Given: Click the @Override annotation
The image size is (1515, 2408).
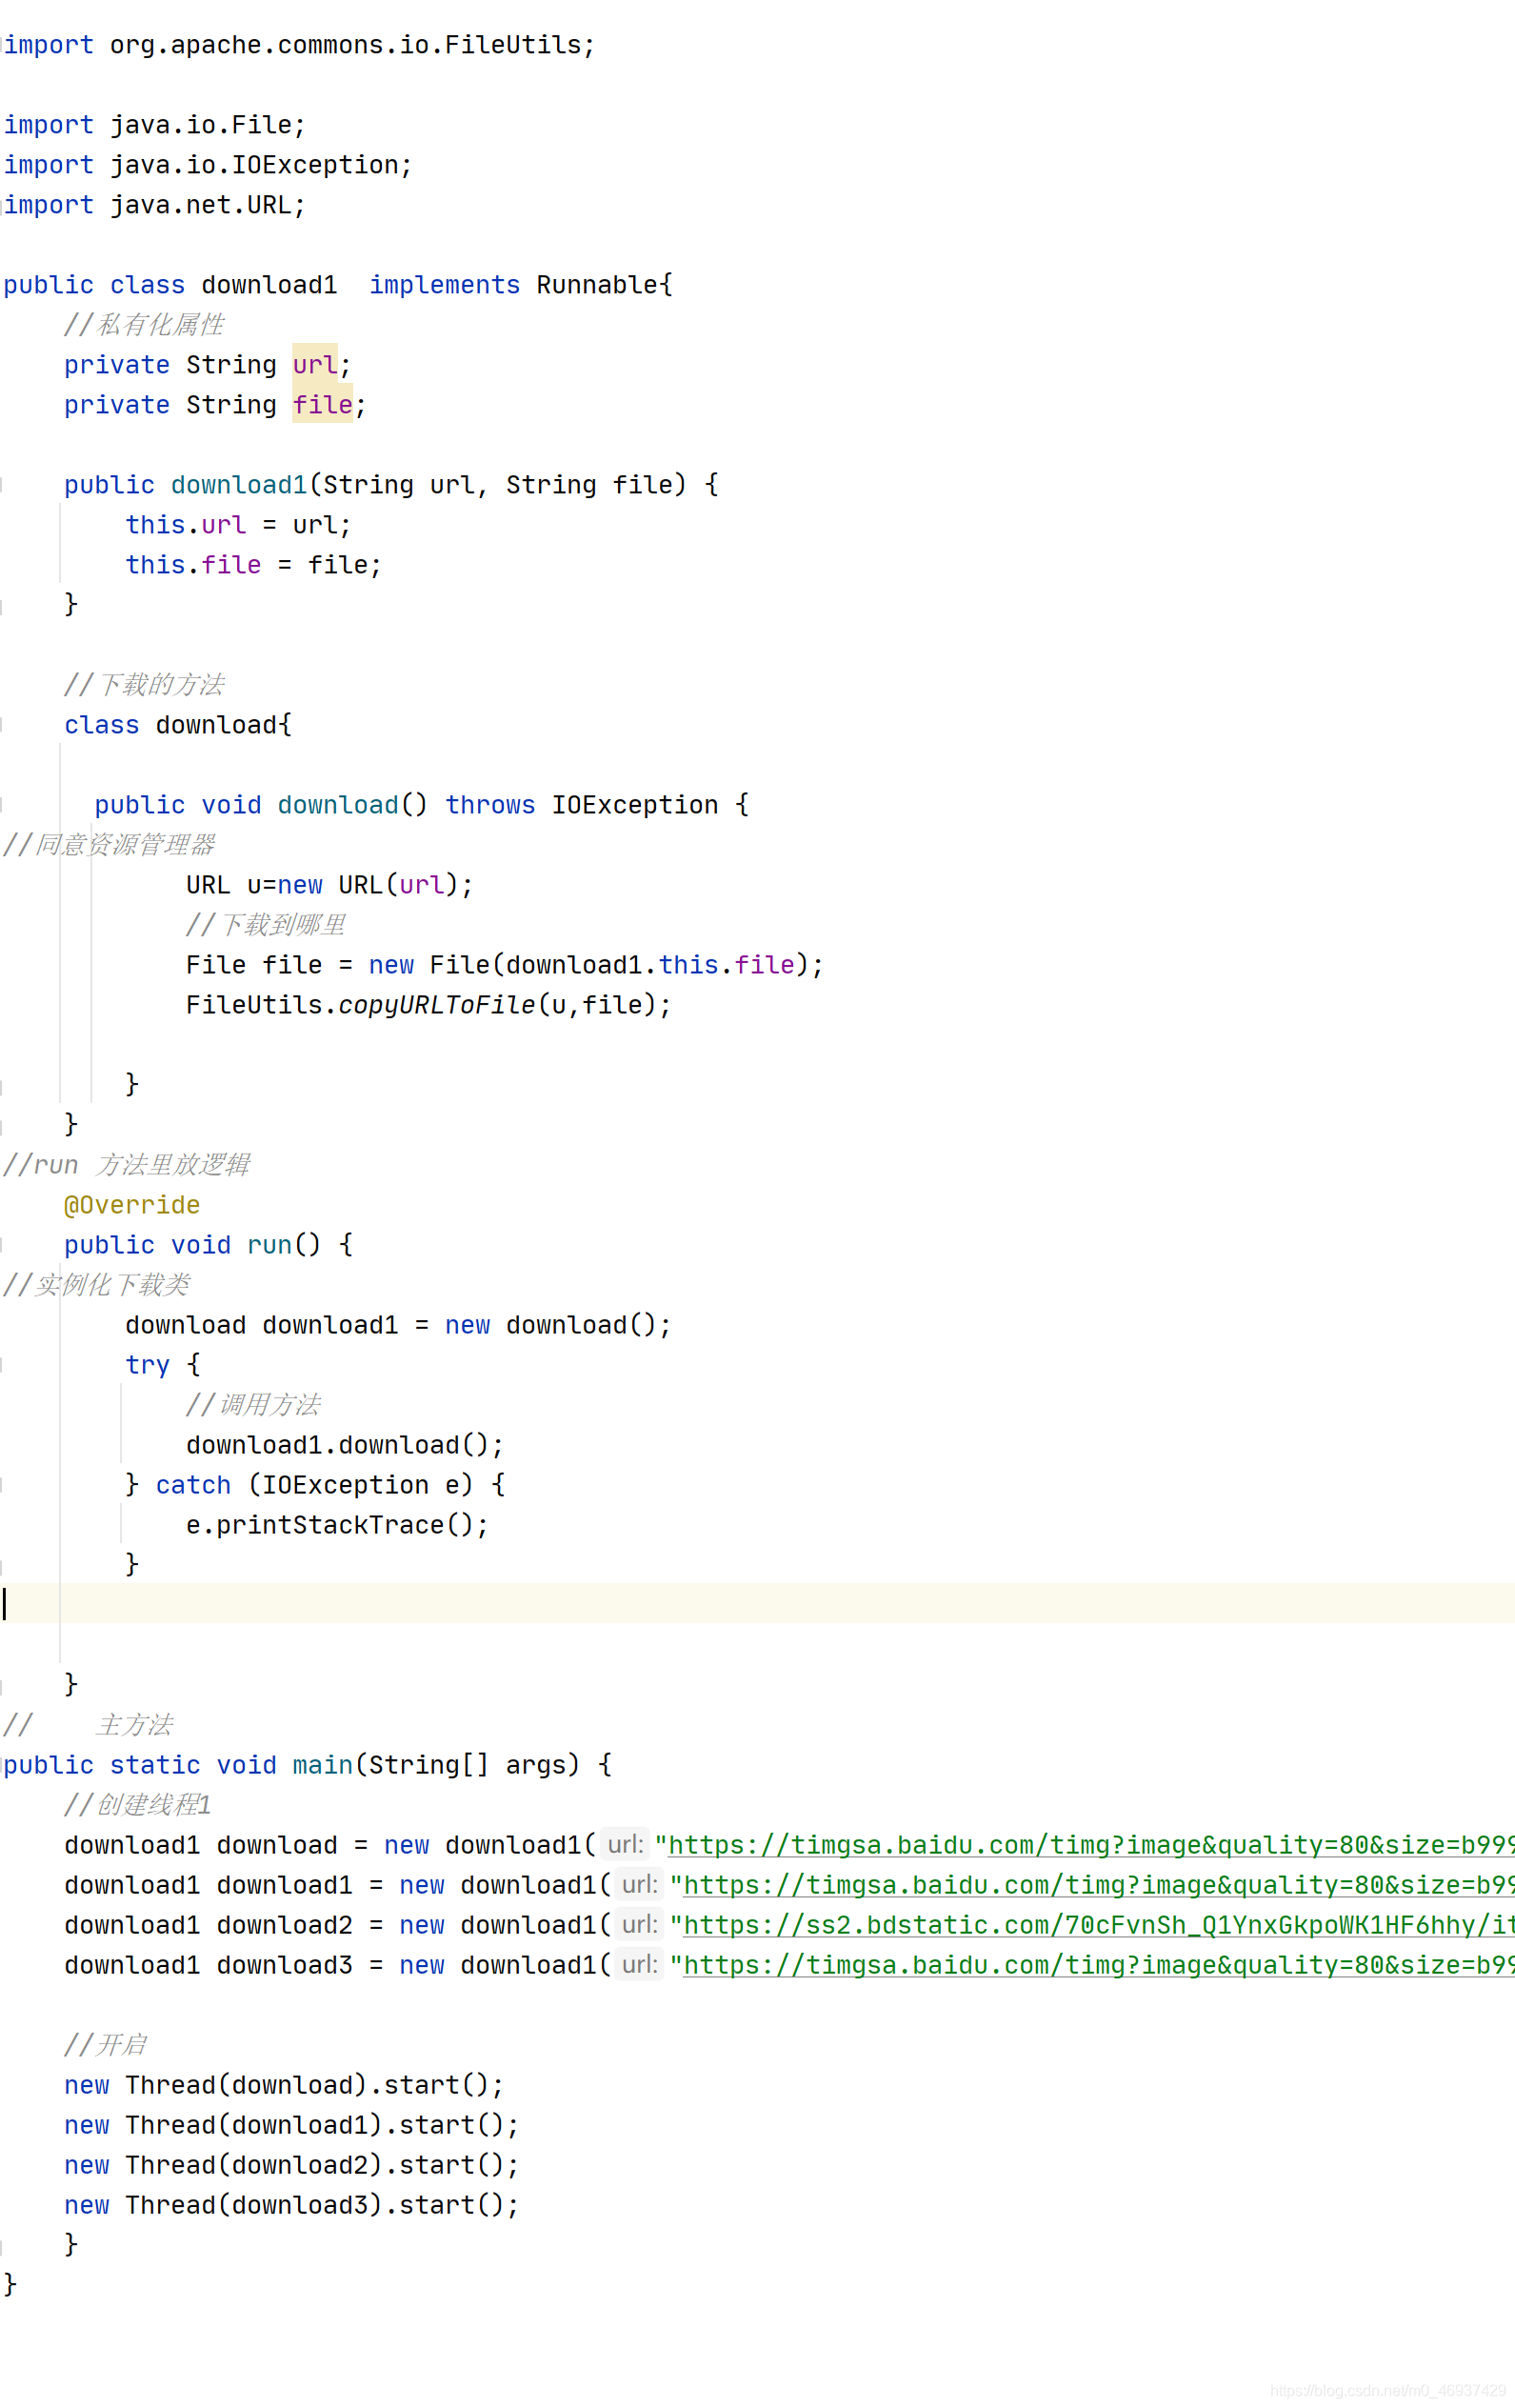Looking at the screenshot, I should point(132,1205).
